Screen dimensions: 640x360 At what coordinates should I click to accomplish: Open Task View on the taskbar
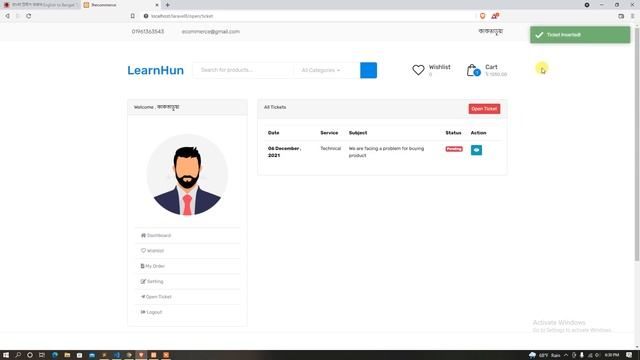coord(42,355)
